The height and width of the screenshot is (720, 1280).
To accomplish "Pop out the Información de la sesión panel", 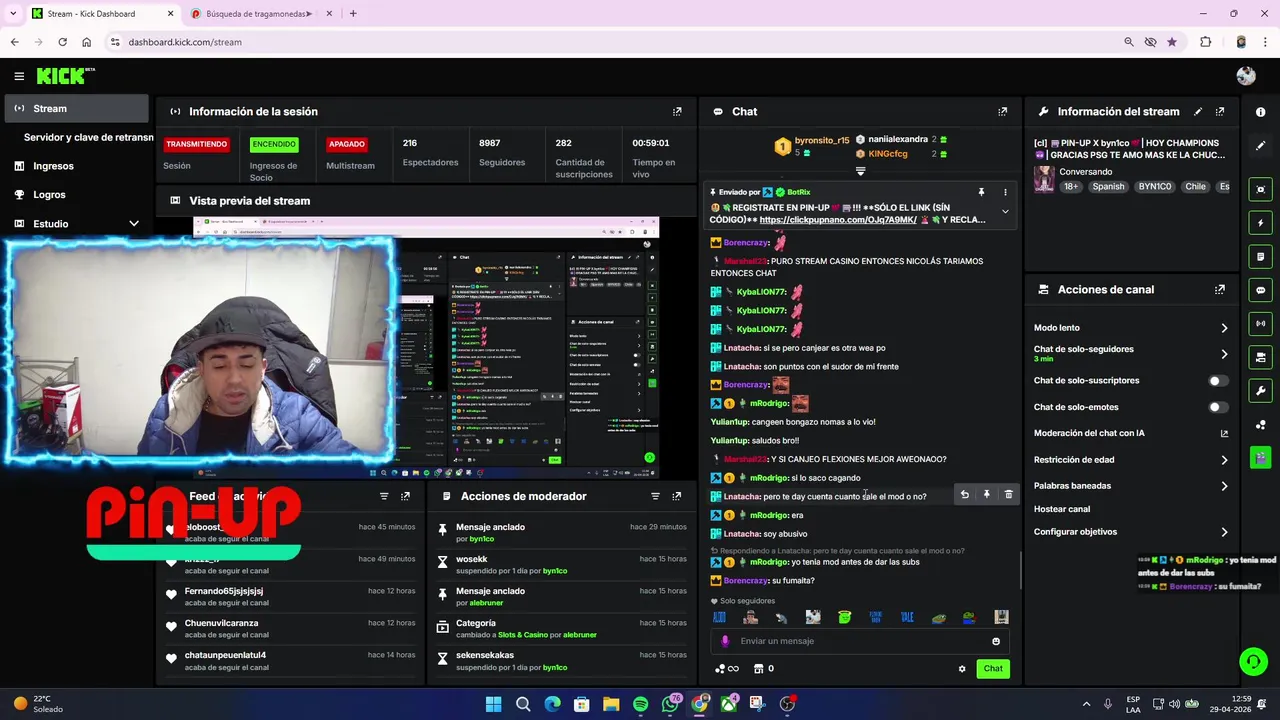I will 677,112.
